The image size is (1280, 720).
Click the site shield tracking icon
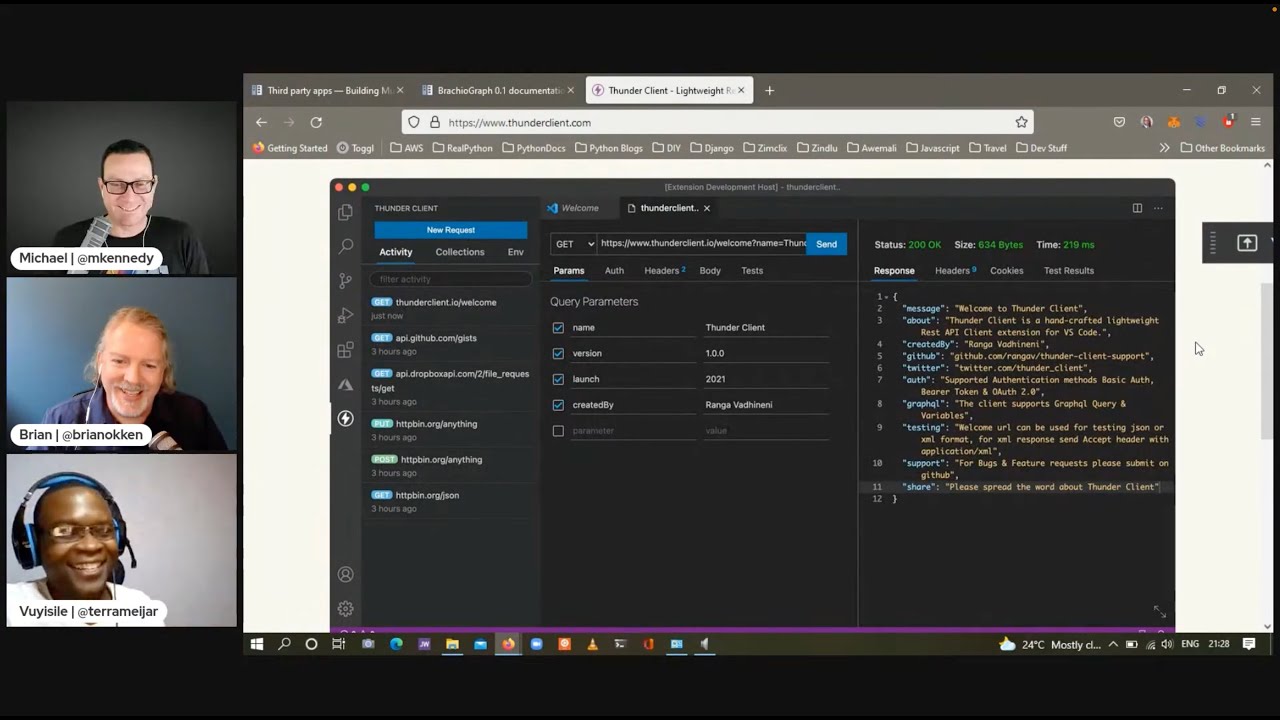(x=414, y=122)
